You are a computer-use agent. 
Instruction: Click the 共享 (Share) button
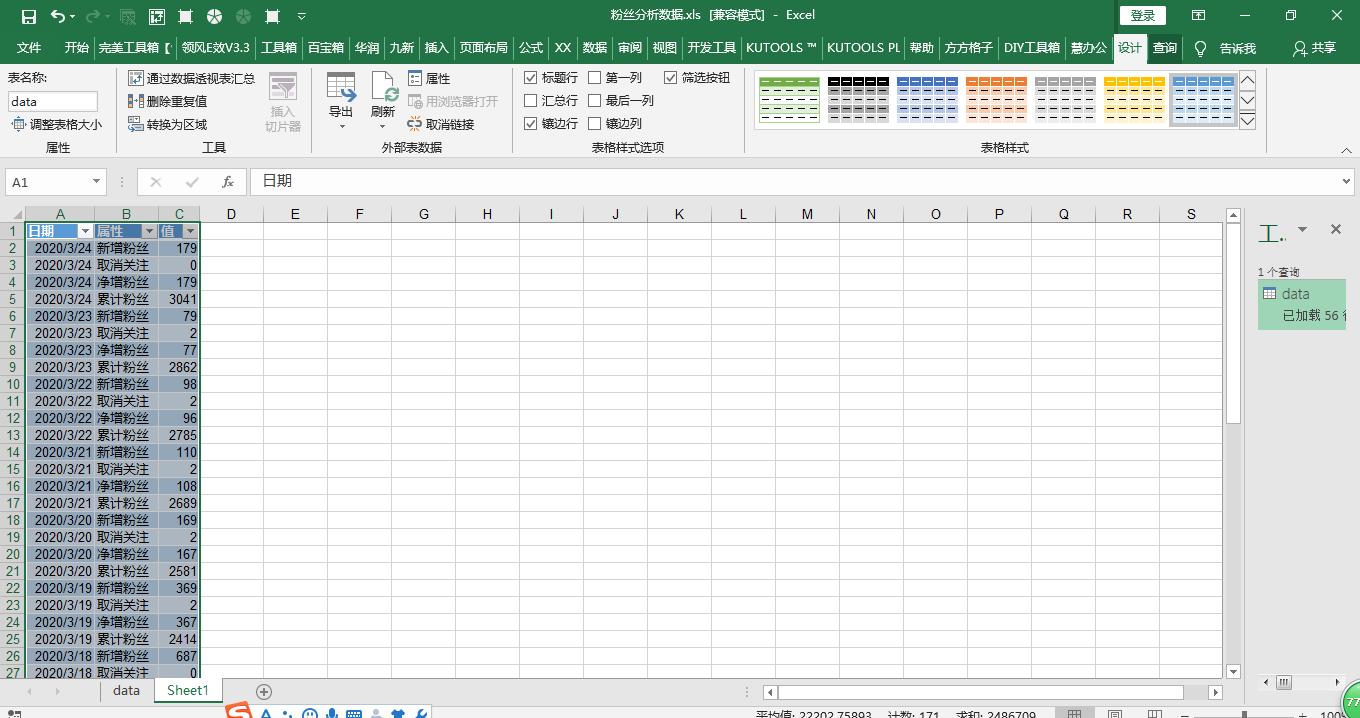1314,47
